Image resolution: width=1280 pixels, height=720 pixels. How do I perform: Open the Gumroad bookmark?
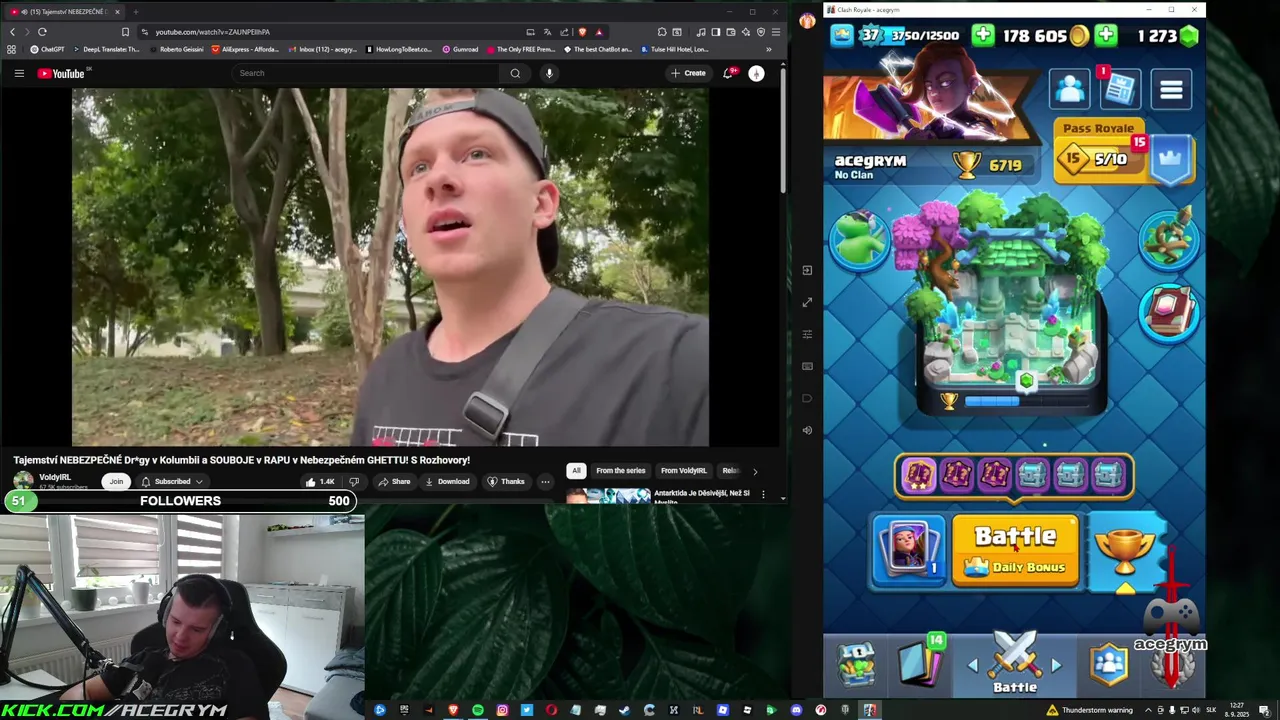click(460, 49)
